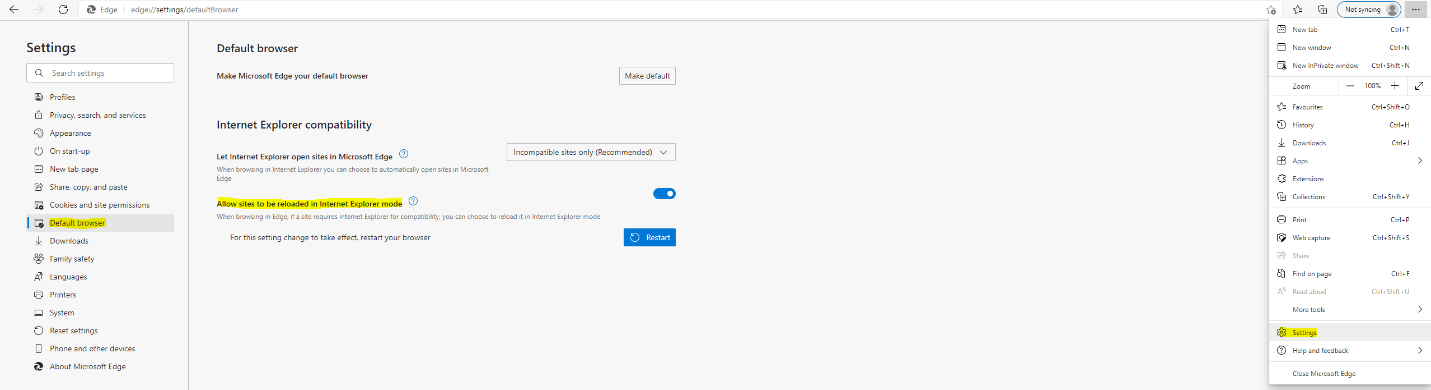Screen dimensions: 1431x390
Task: Open Family safety settings
Action: 100,259
